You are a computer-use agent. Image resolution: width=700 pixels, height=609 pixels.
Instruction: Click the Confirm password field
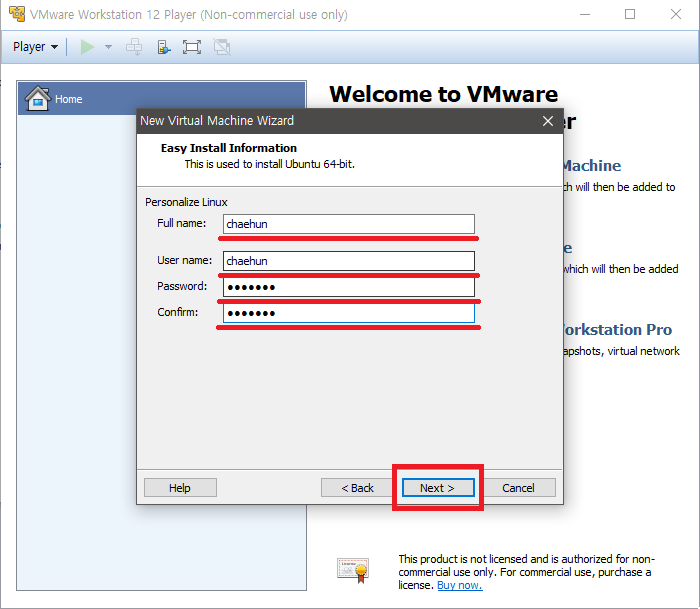pyautogui.click(x=349, y=313)
